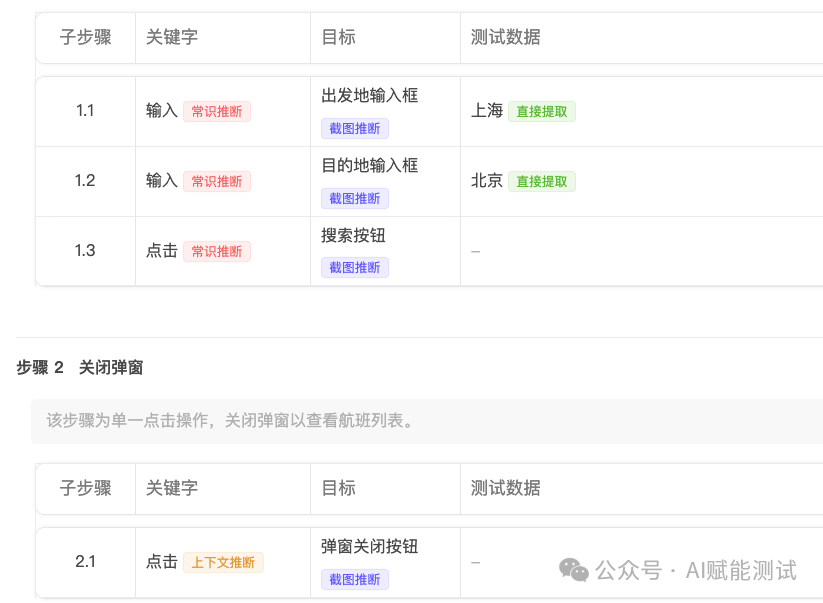Click the 出发地输入框 target text
823x603 pixels.
[x=369, y=96]
